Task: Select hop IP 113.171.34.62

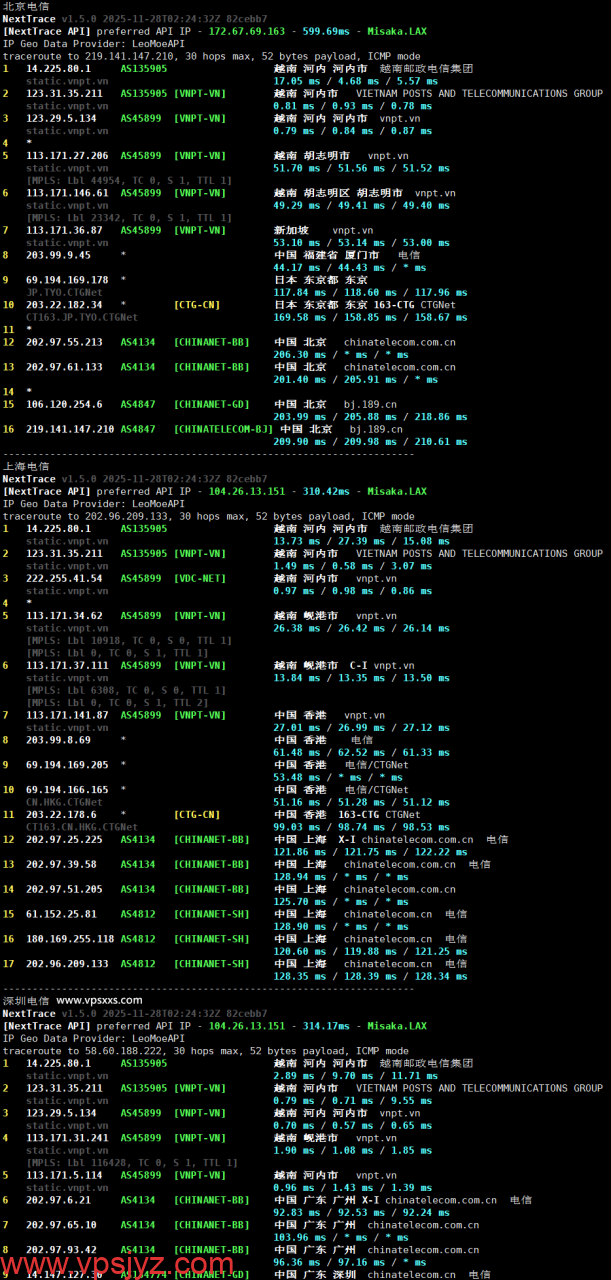Action: (x=64, y=616)
